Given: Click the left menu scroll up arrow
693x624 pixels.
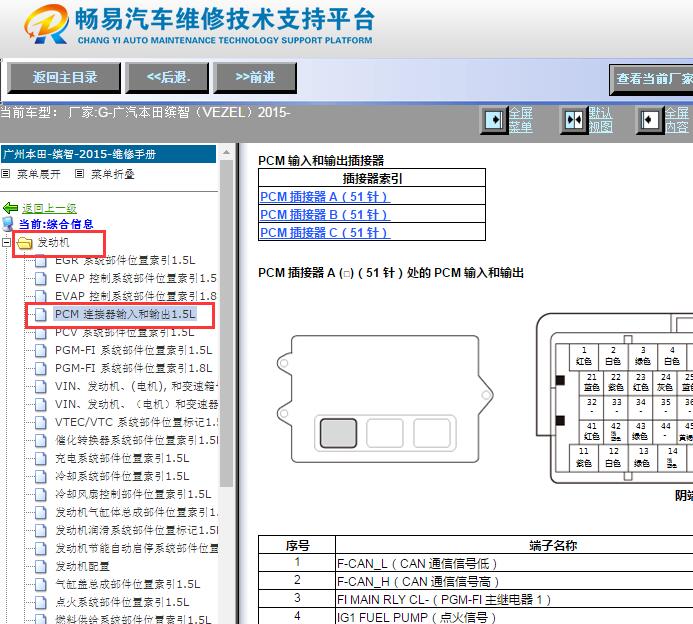Looking at the screenshot, I should click(226, 152).
